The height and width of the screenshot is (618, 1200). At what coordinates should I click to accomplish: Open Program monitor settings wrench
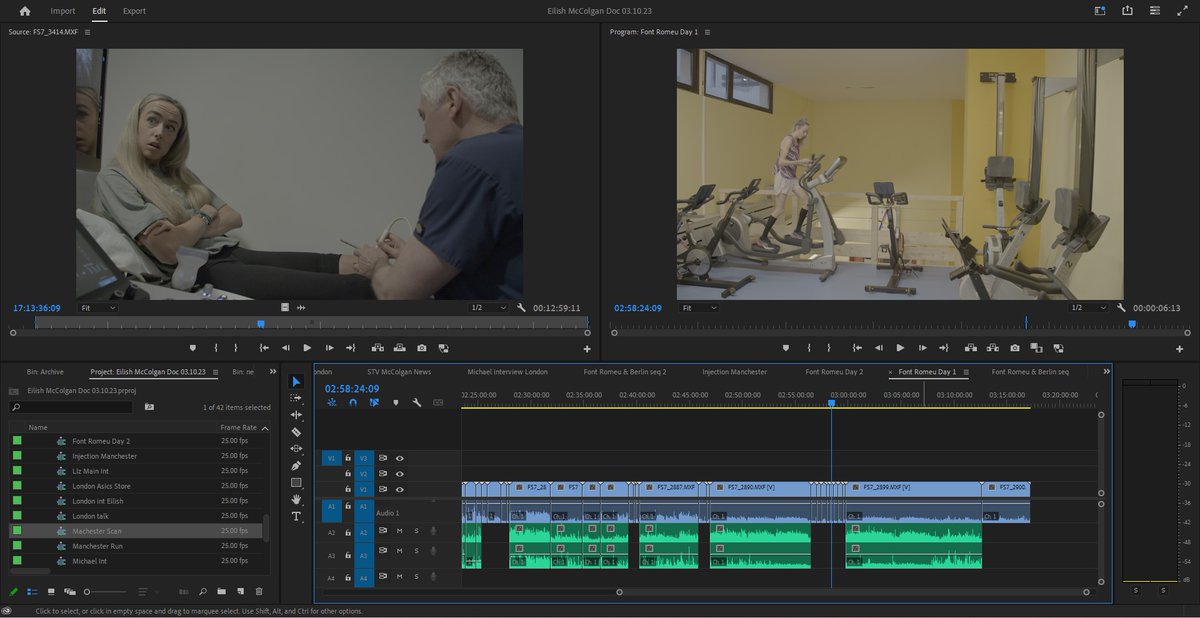tap(1121, 308)
